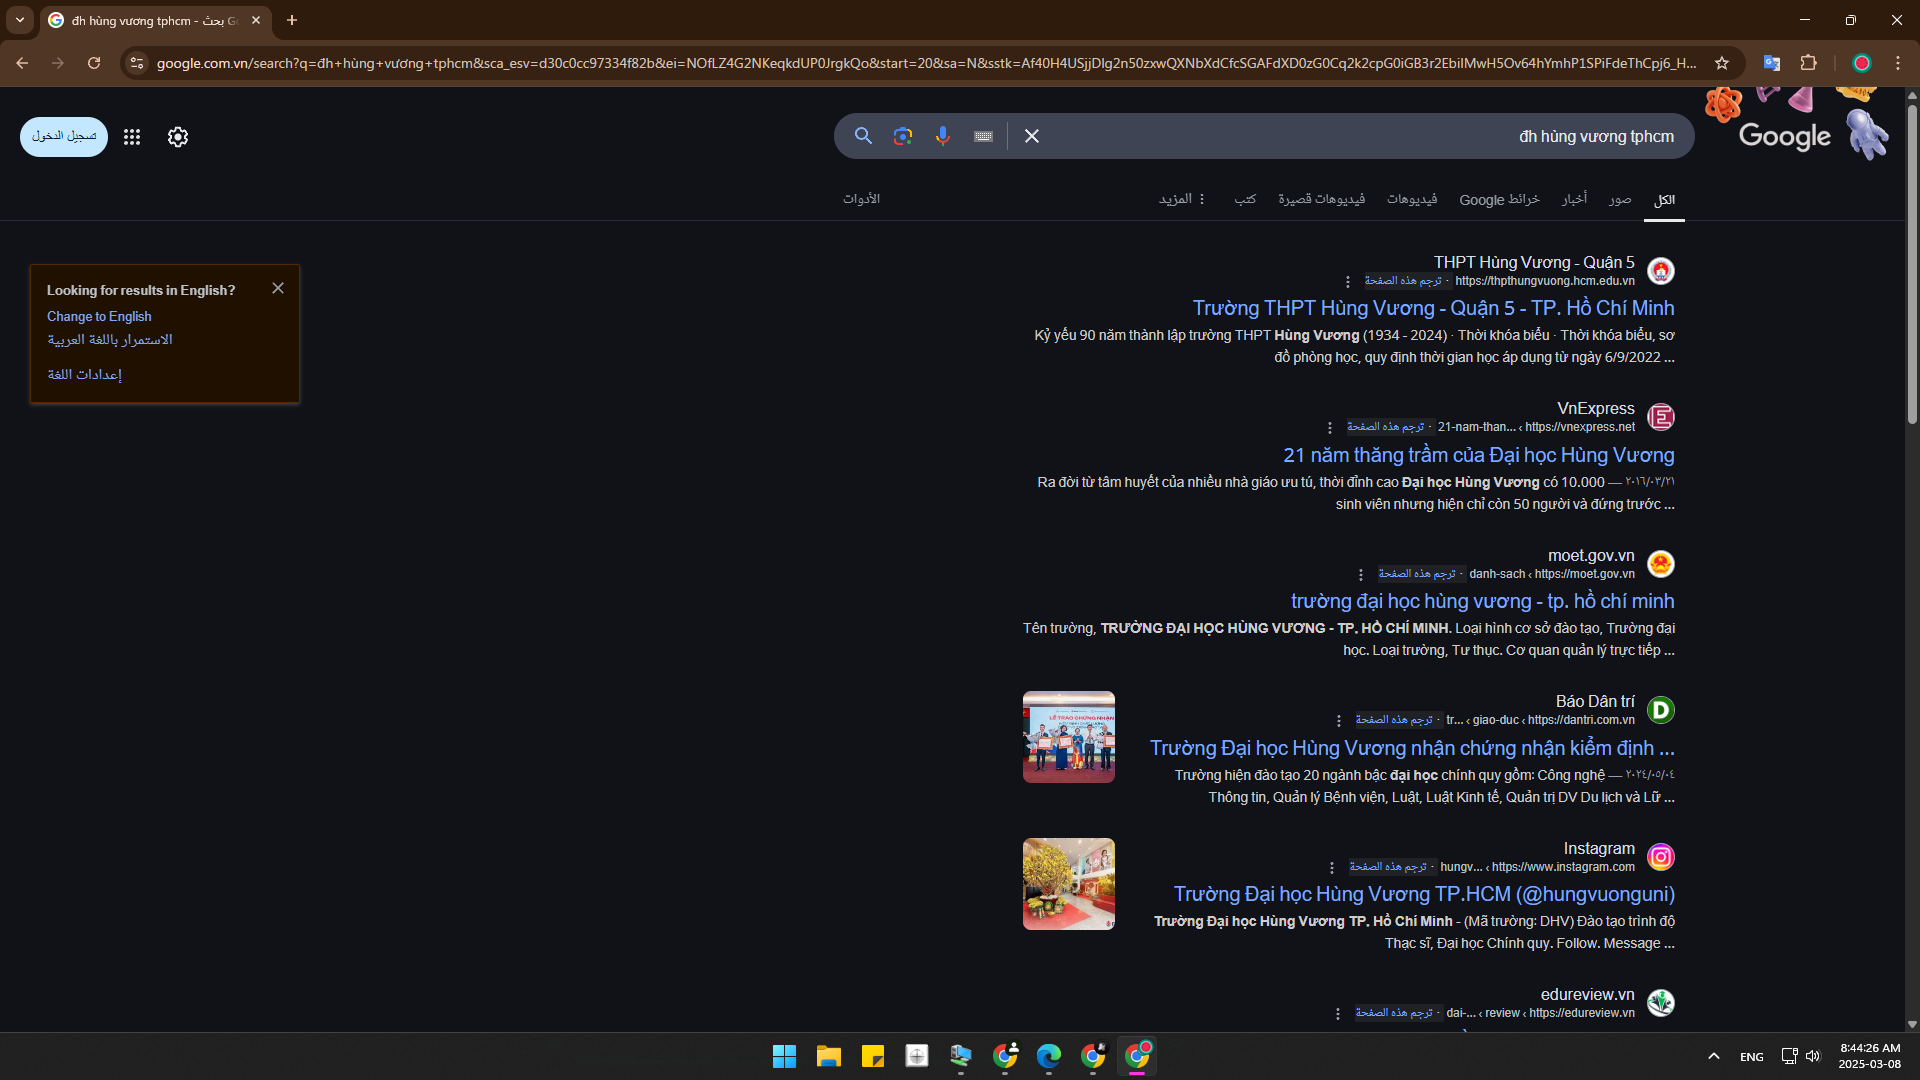The height and width of the screenshot is (1080, 1920).
Task: Click the Instagram result thumbnail image
Action: coord(1068,884)
